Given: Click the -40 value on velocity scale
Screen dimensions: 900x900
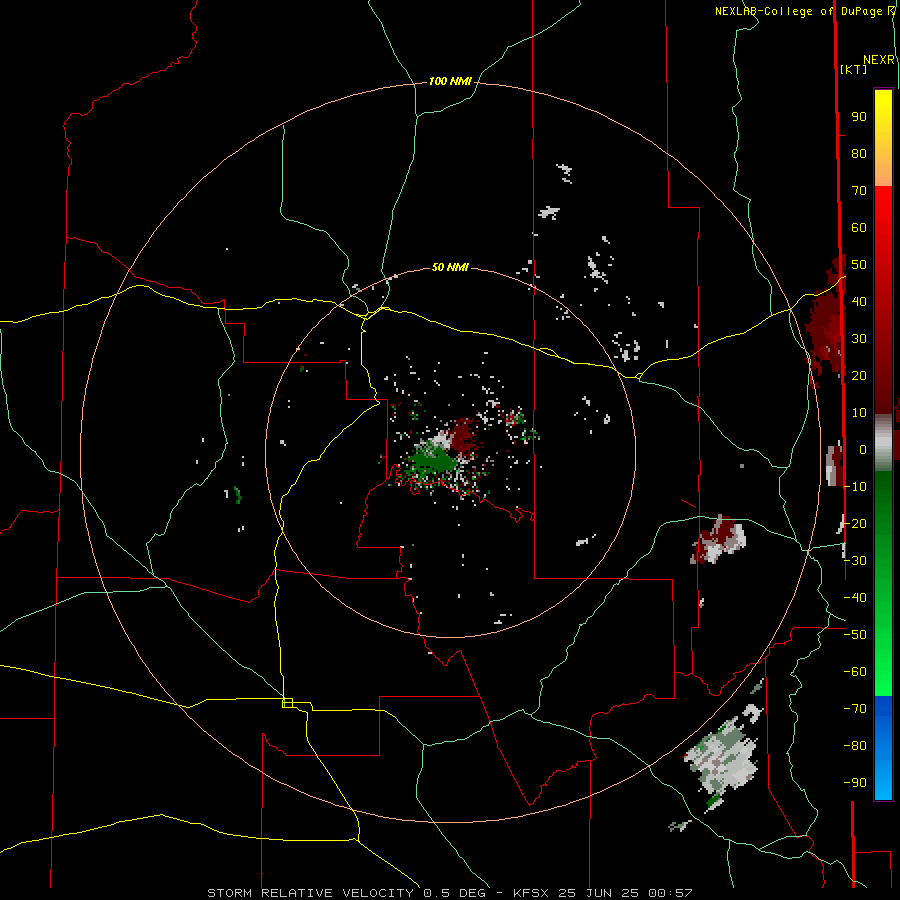Looking at the screenshot, I should pos(855,598).
